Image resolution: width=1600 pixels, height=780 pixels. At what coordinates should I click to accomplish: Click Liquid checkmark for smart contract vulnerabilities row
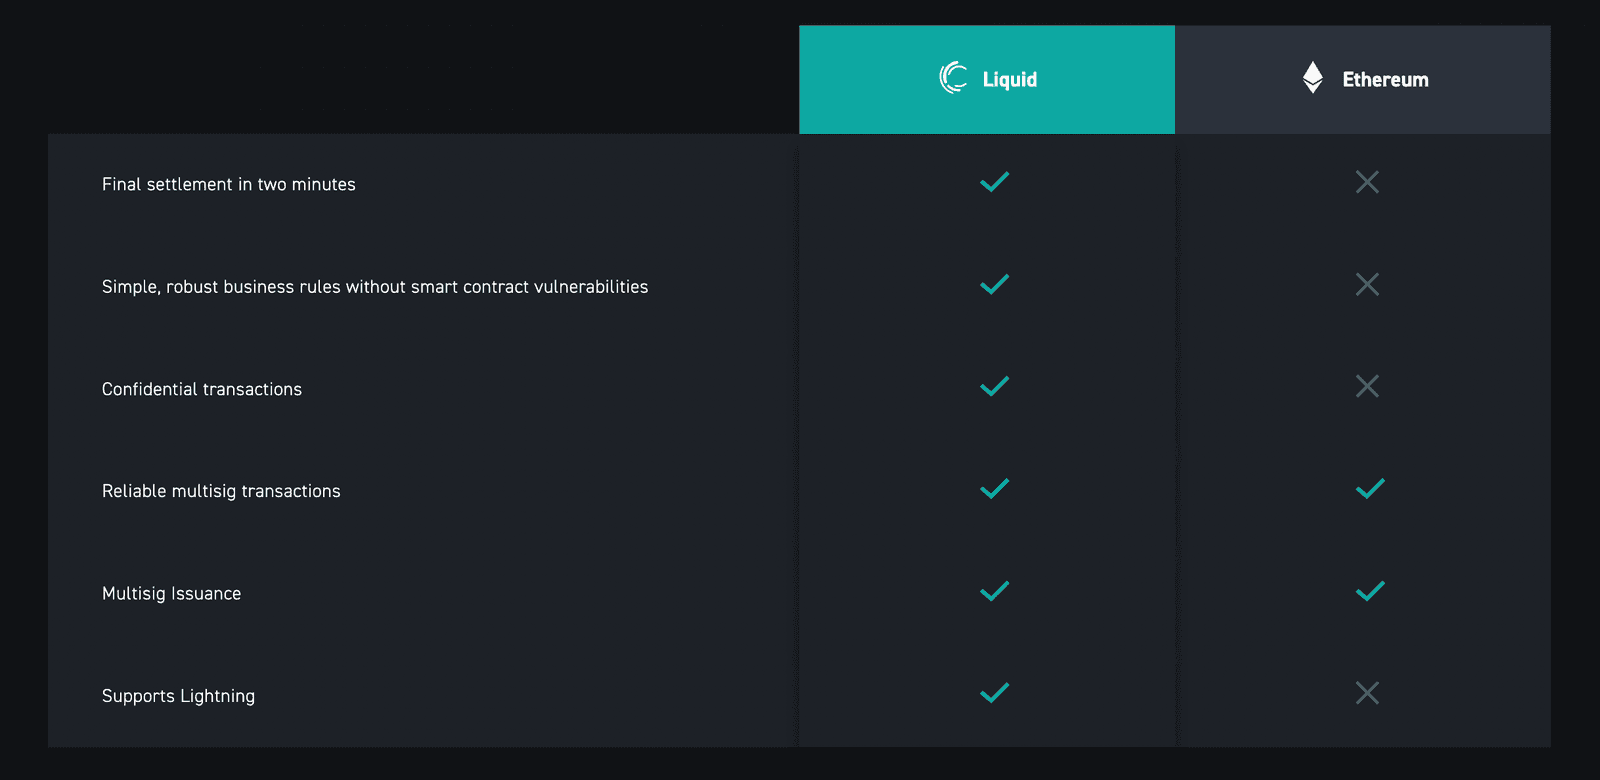[x=994, y=284]
